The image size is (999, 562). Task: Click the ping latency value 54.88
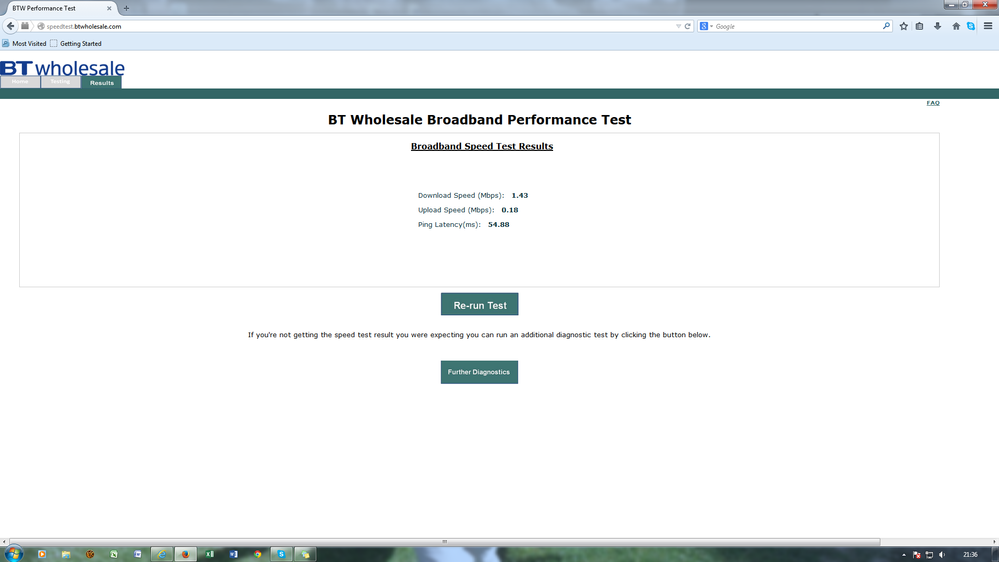click(x=498, y=224)
